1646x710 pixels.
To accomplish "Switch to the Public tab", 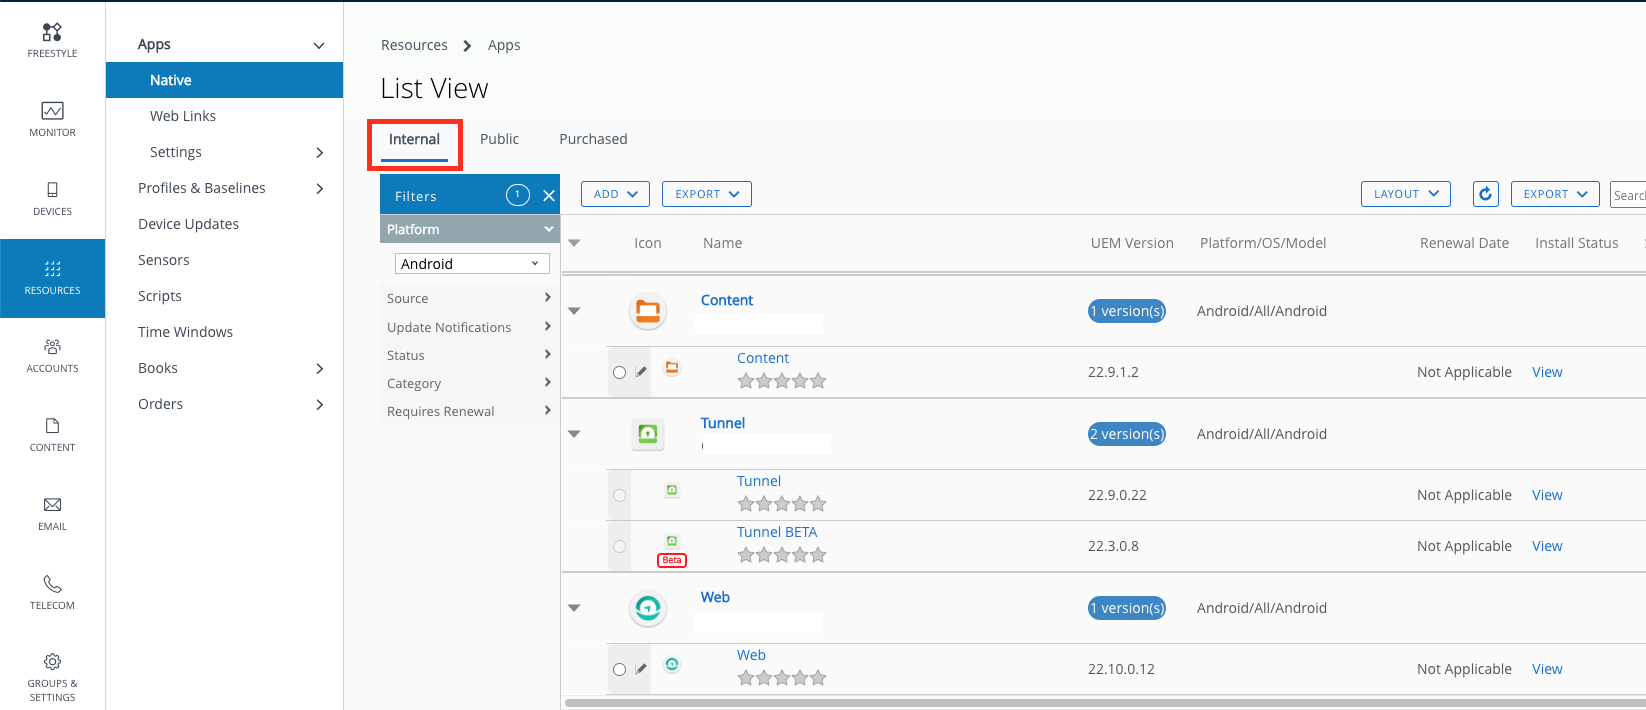I will (499, 139).
